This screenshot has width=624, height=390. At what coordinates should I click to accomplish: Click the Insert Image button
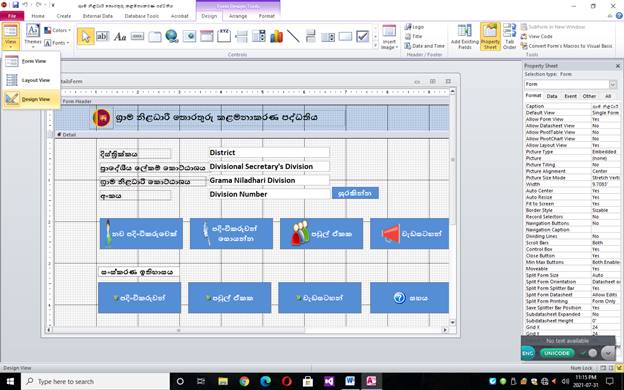(389, 37)
